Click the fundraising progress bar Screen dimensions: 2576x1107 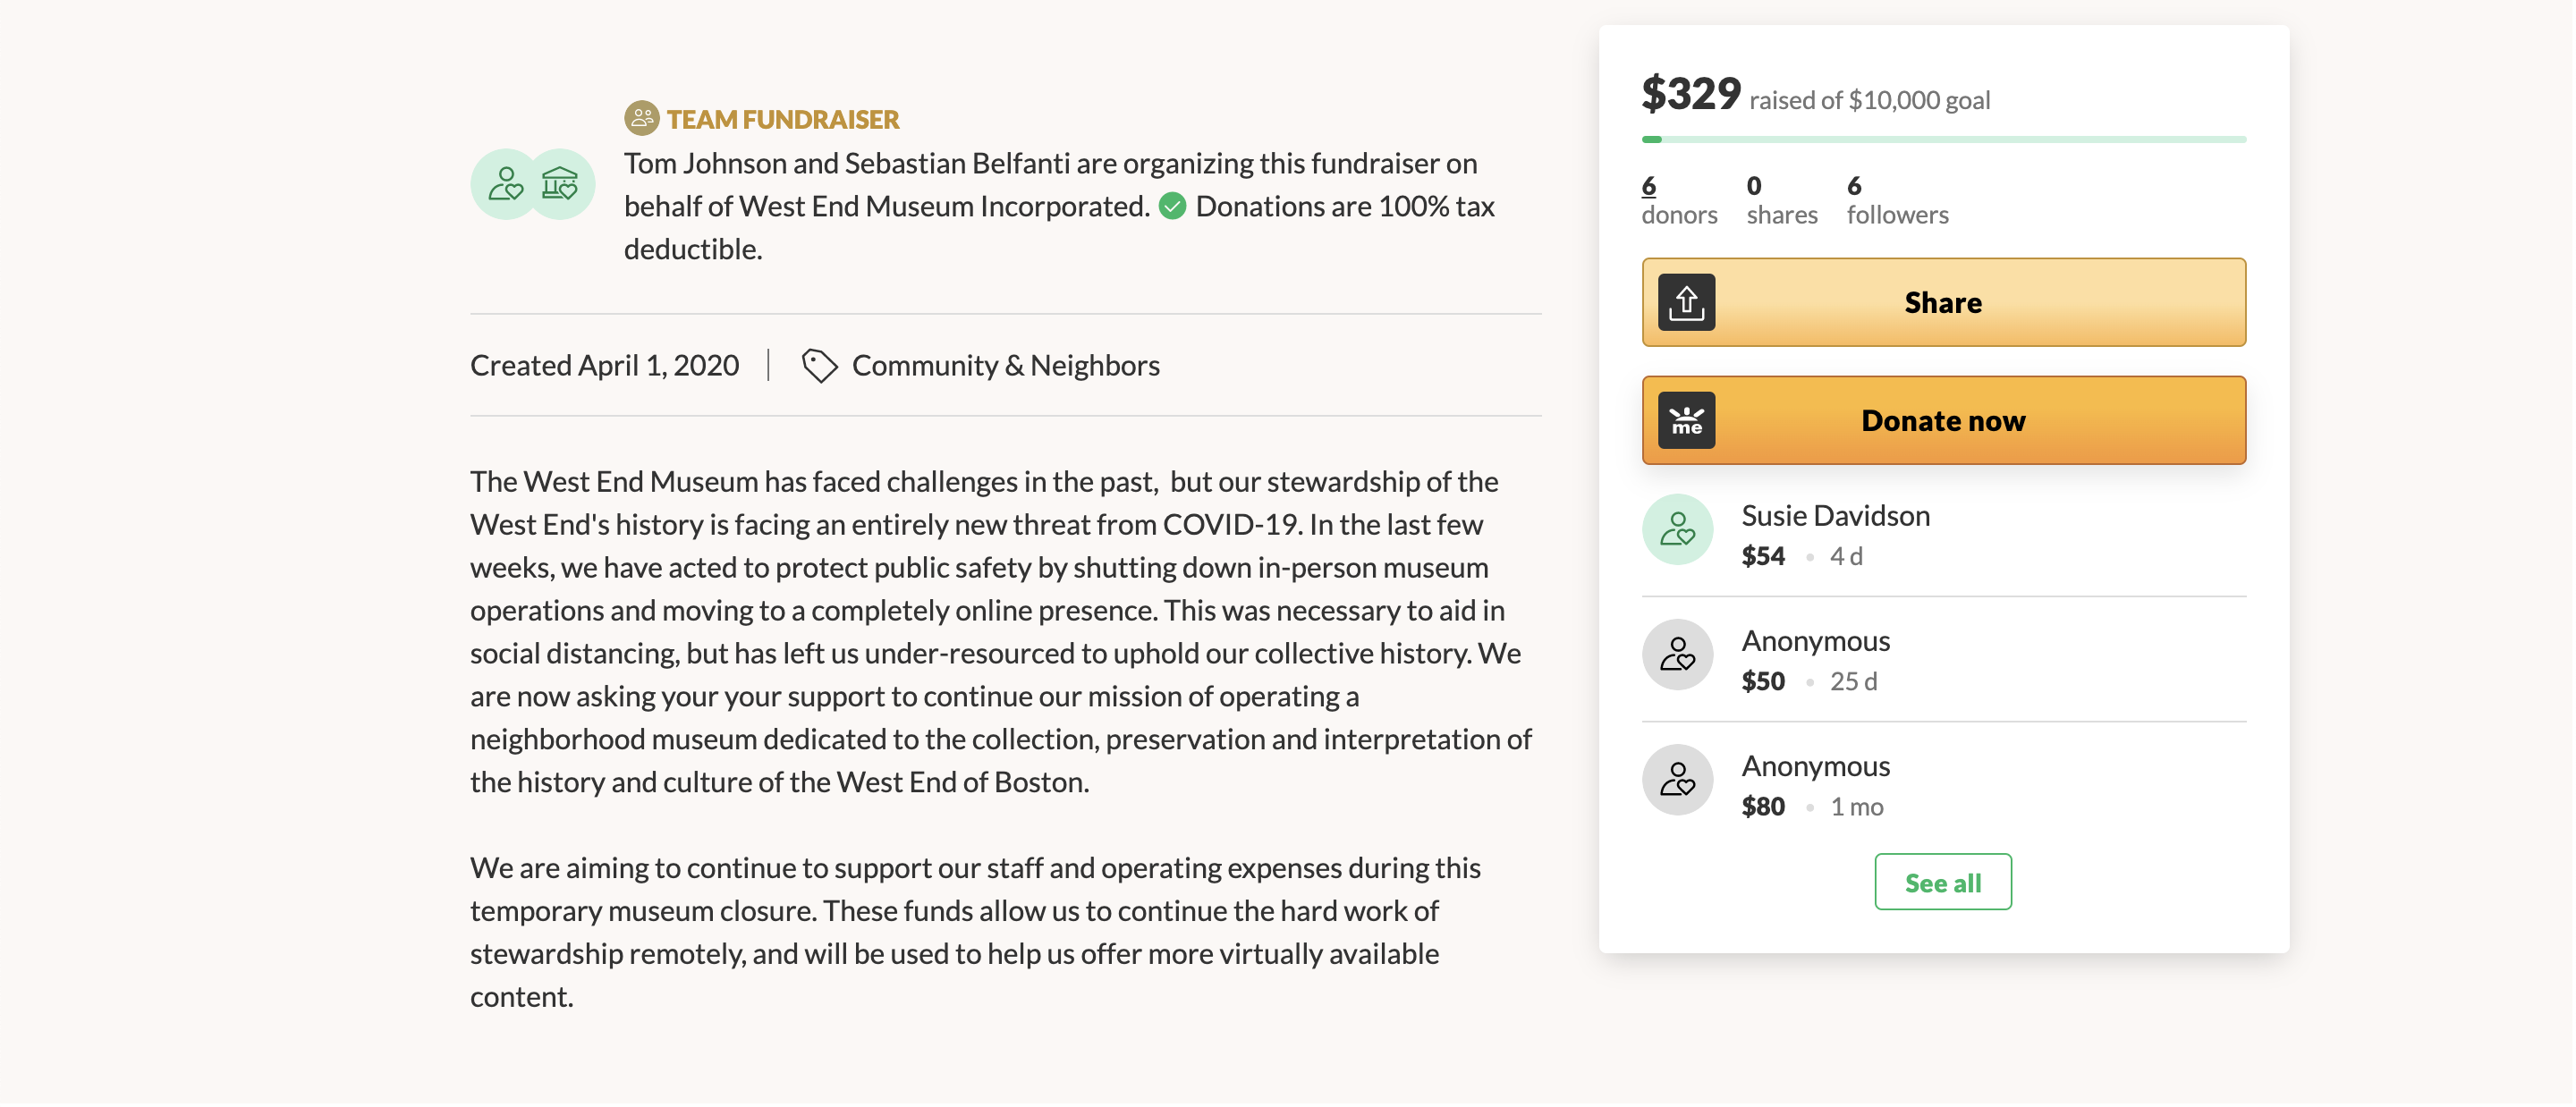pyautogui.click(x=1942, y=139)
